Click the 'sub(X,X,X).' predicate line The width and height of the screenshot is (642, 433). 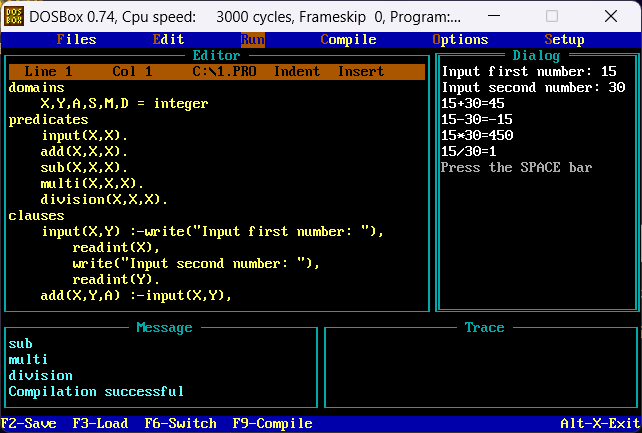84,167
